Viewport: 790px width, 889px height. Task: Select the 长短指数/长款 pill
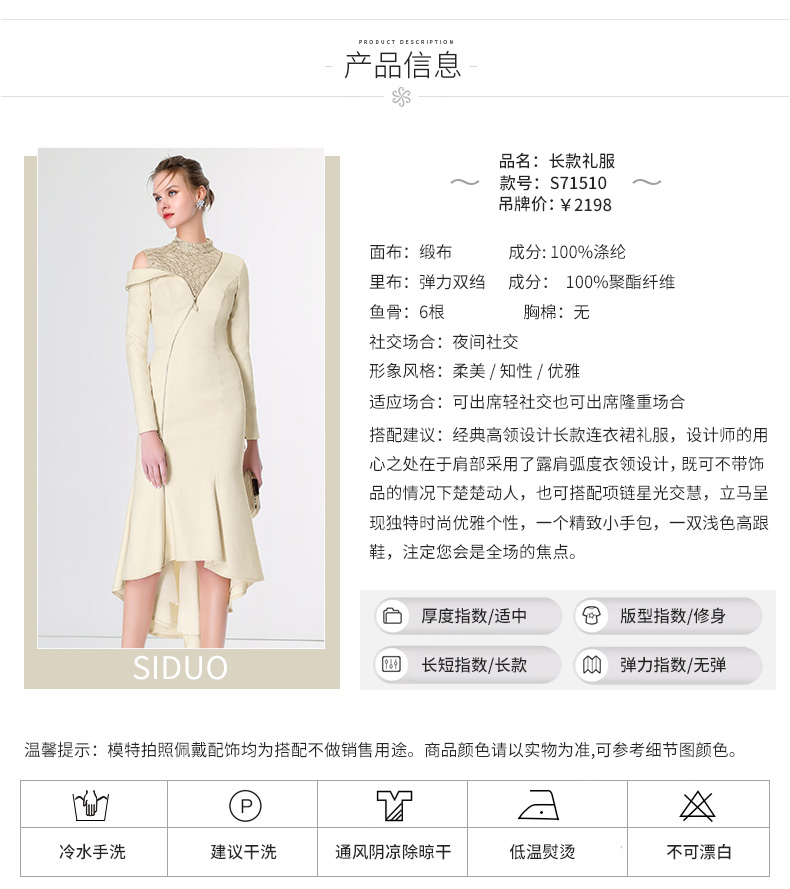(x=468, y=664)
